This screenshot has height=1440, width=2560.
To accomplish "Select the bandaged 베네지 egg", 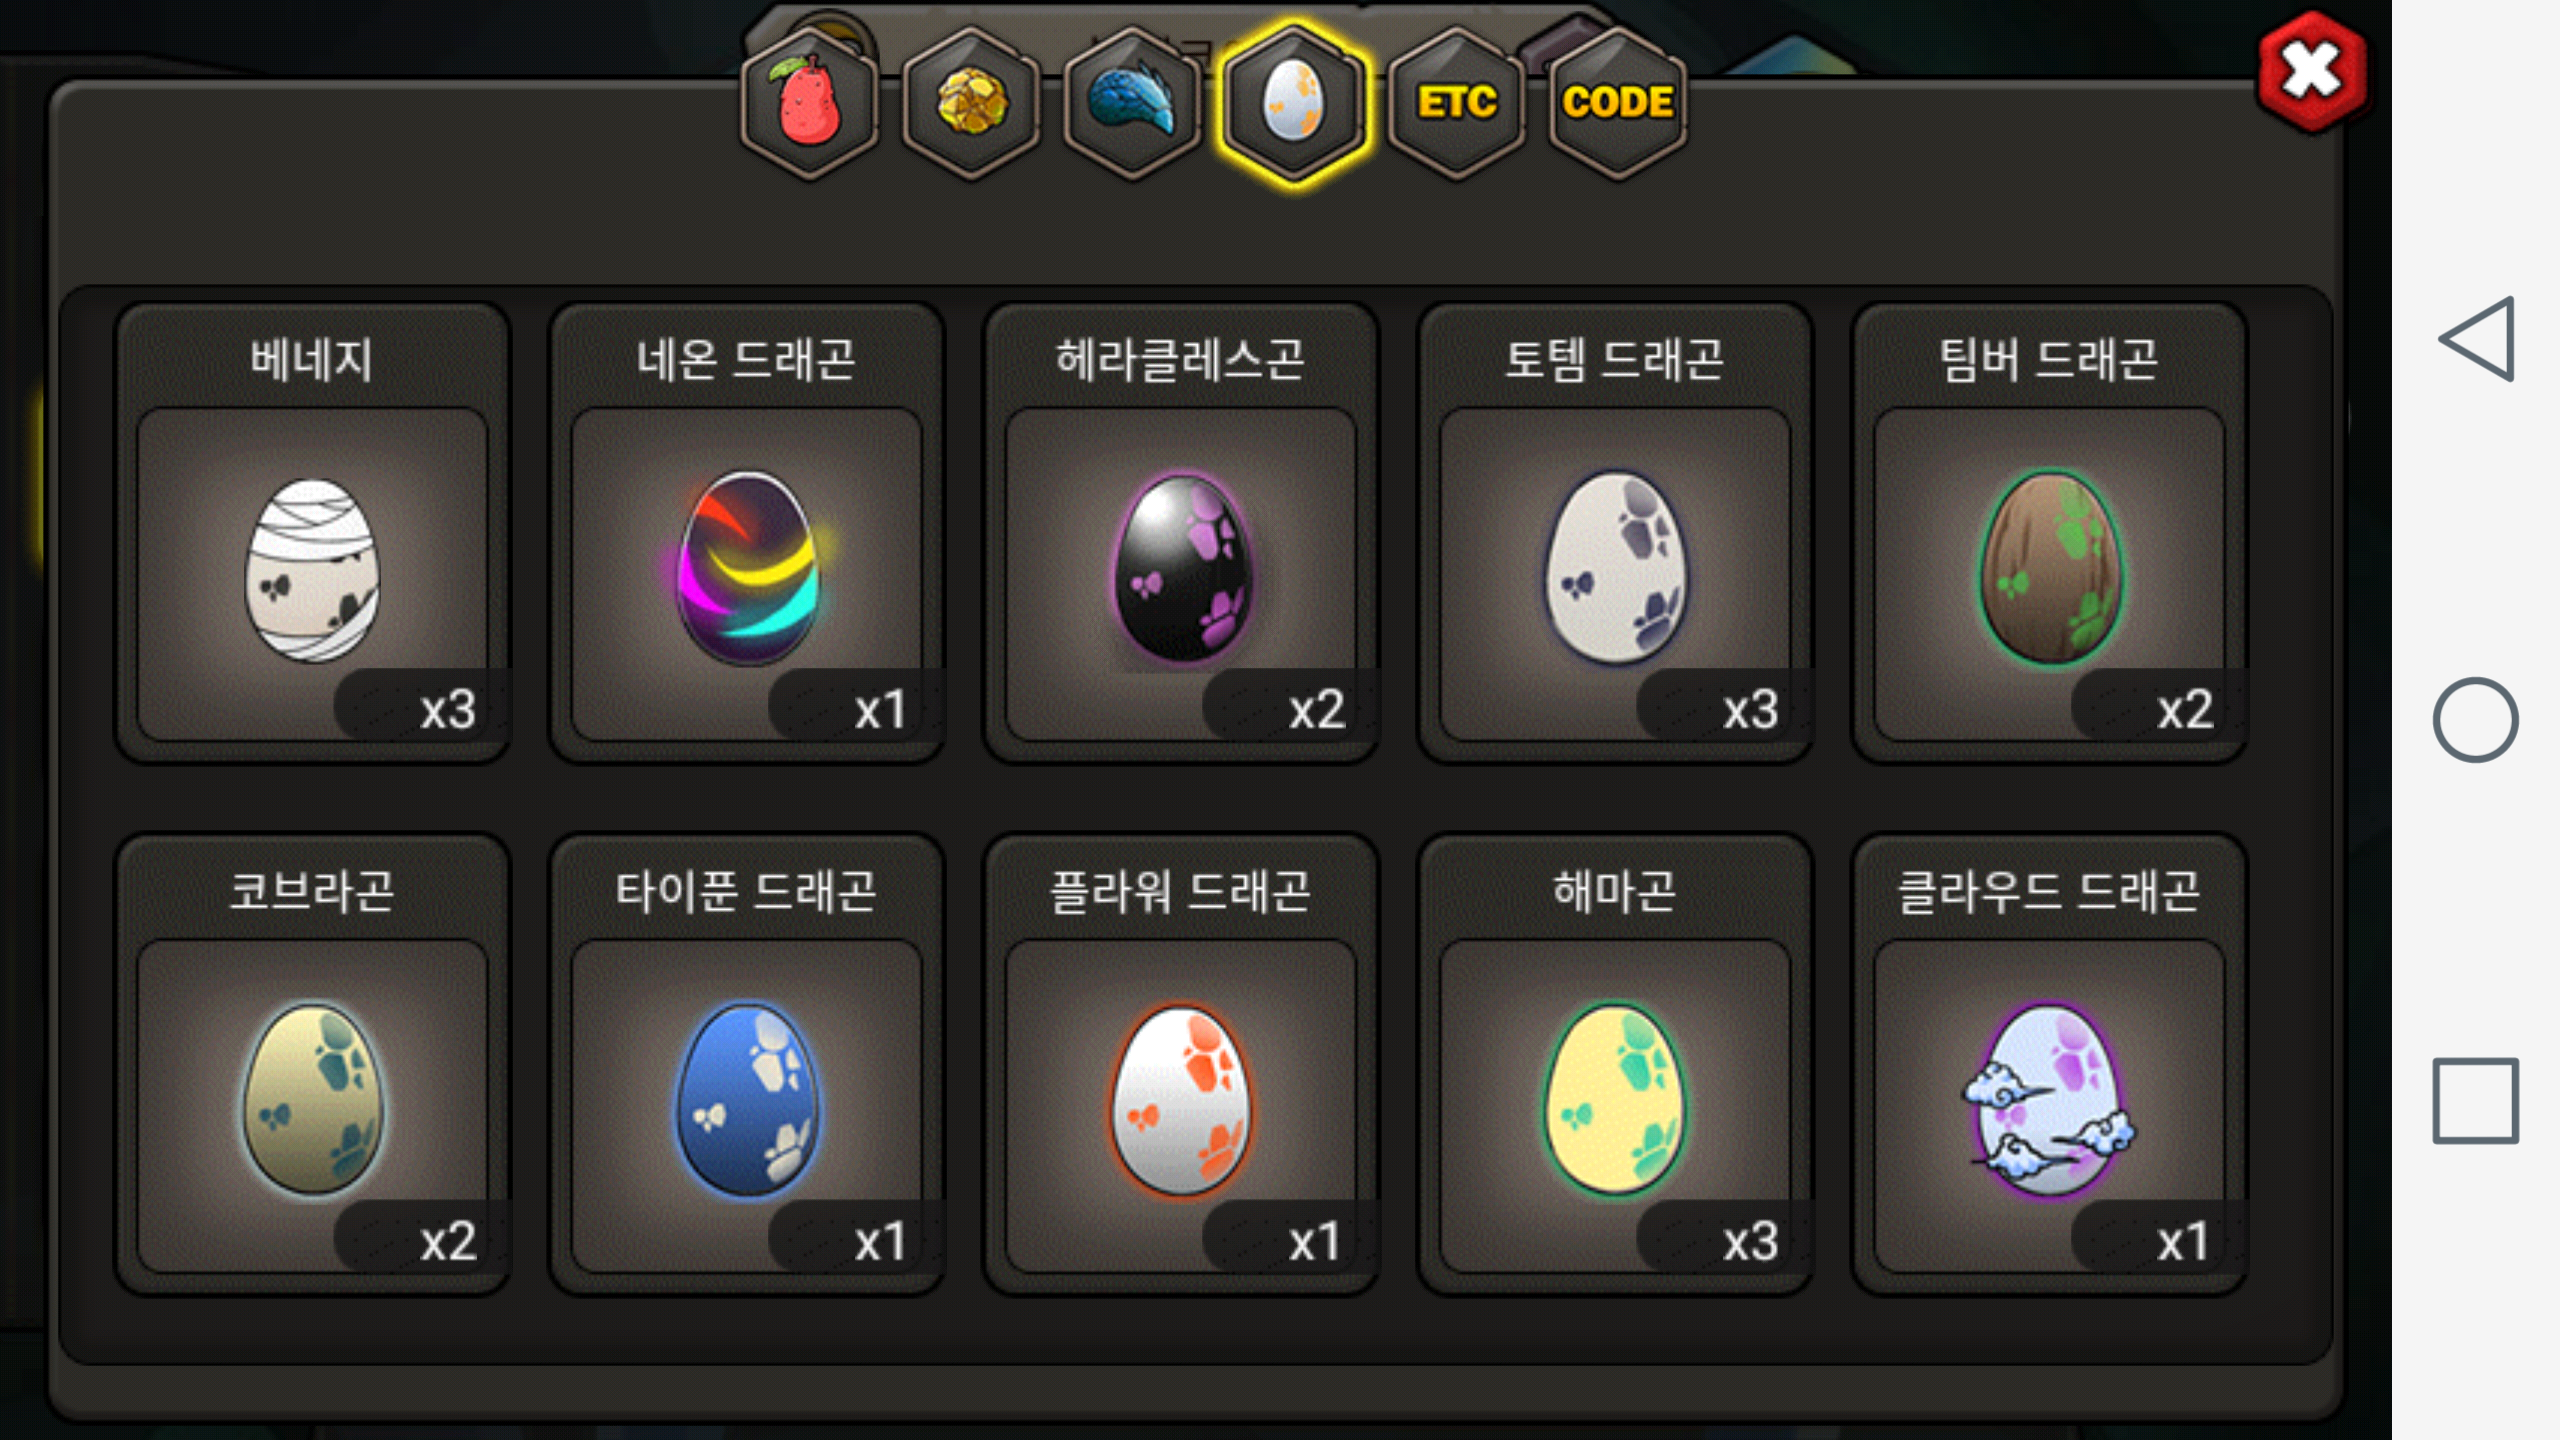I will click(x=313, y=534).
